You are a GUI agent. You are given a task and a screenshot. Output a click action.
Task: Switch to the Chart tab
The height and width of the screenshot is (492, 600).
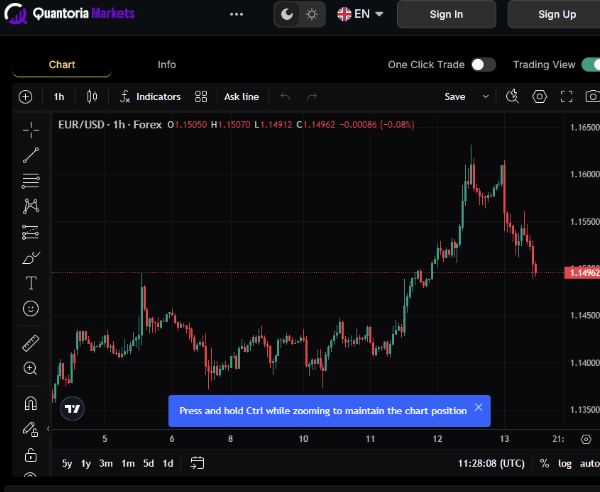[x=62, y=65]
